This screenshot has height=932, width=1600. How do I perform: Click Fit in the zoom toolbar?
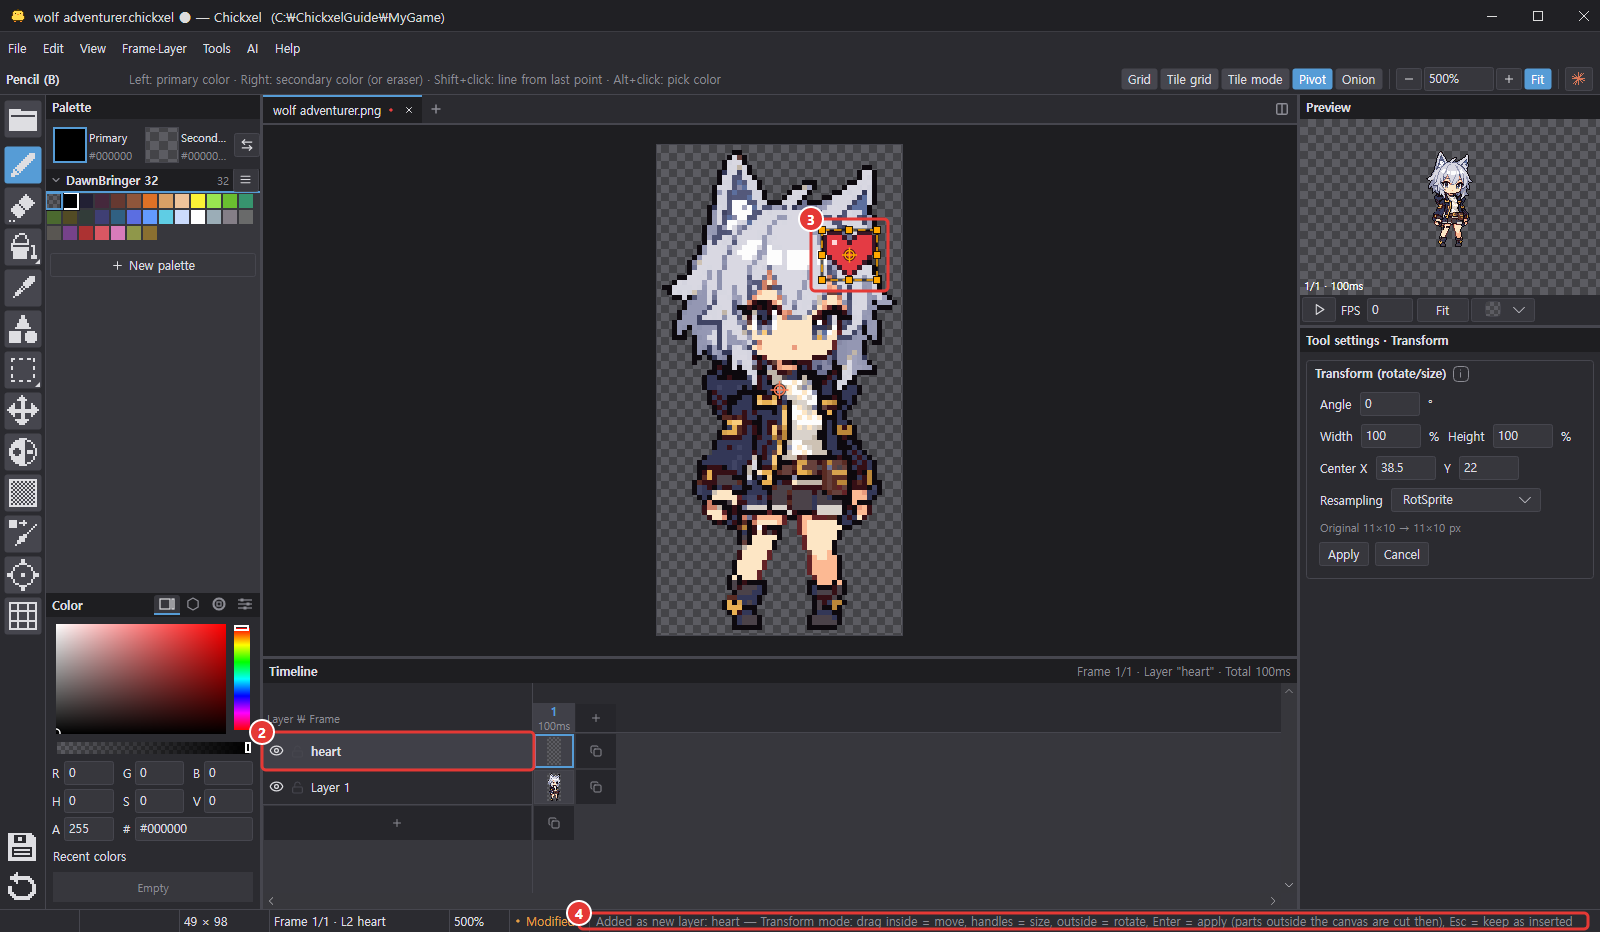(x=1537, y=79)
